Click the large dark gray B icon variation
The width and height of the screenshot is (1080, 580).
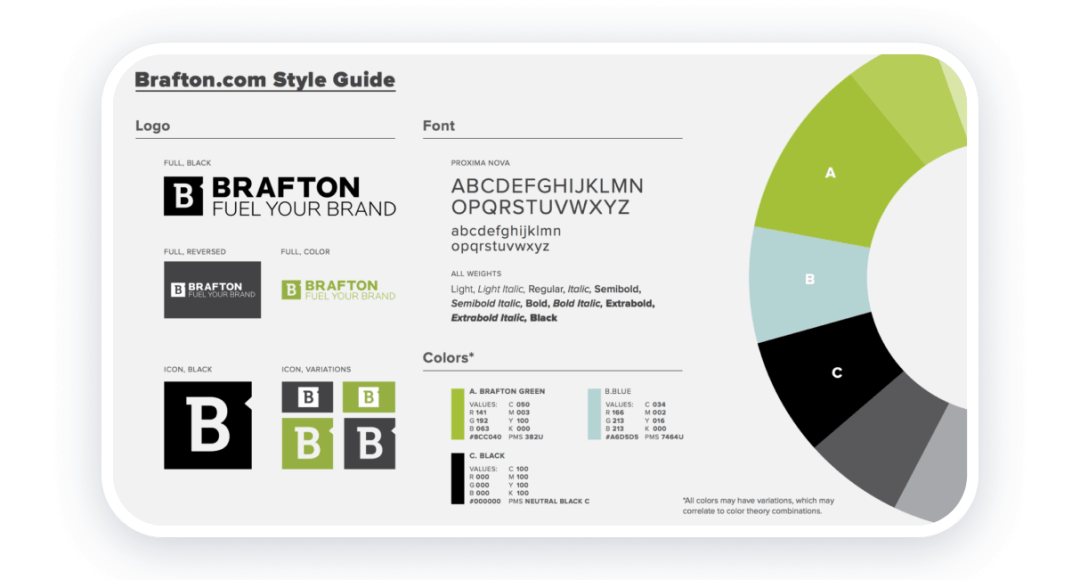[x=369, y=444]
